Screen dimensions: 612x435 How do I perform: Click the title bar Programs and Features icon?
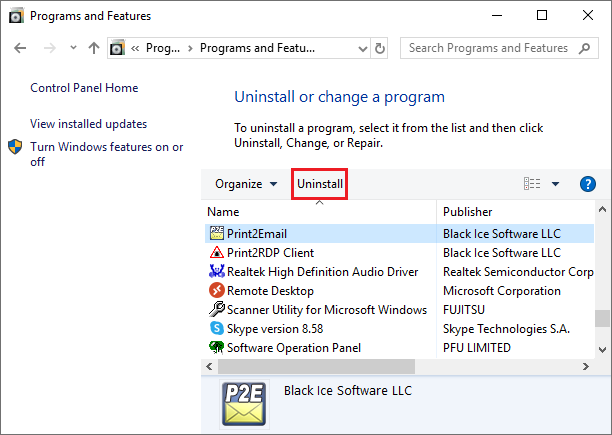(16, 16)
